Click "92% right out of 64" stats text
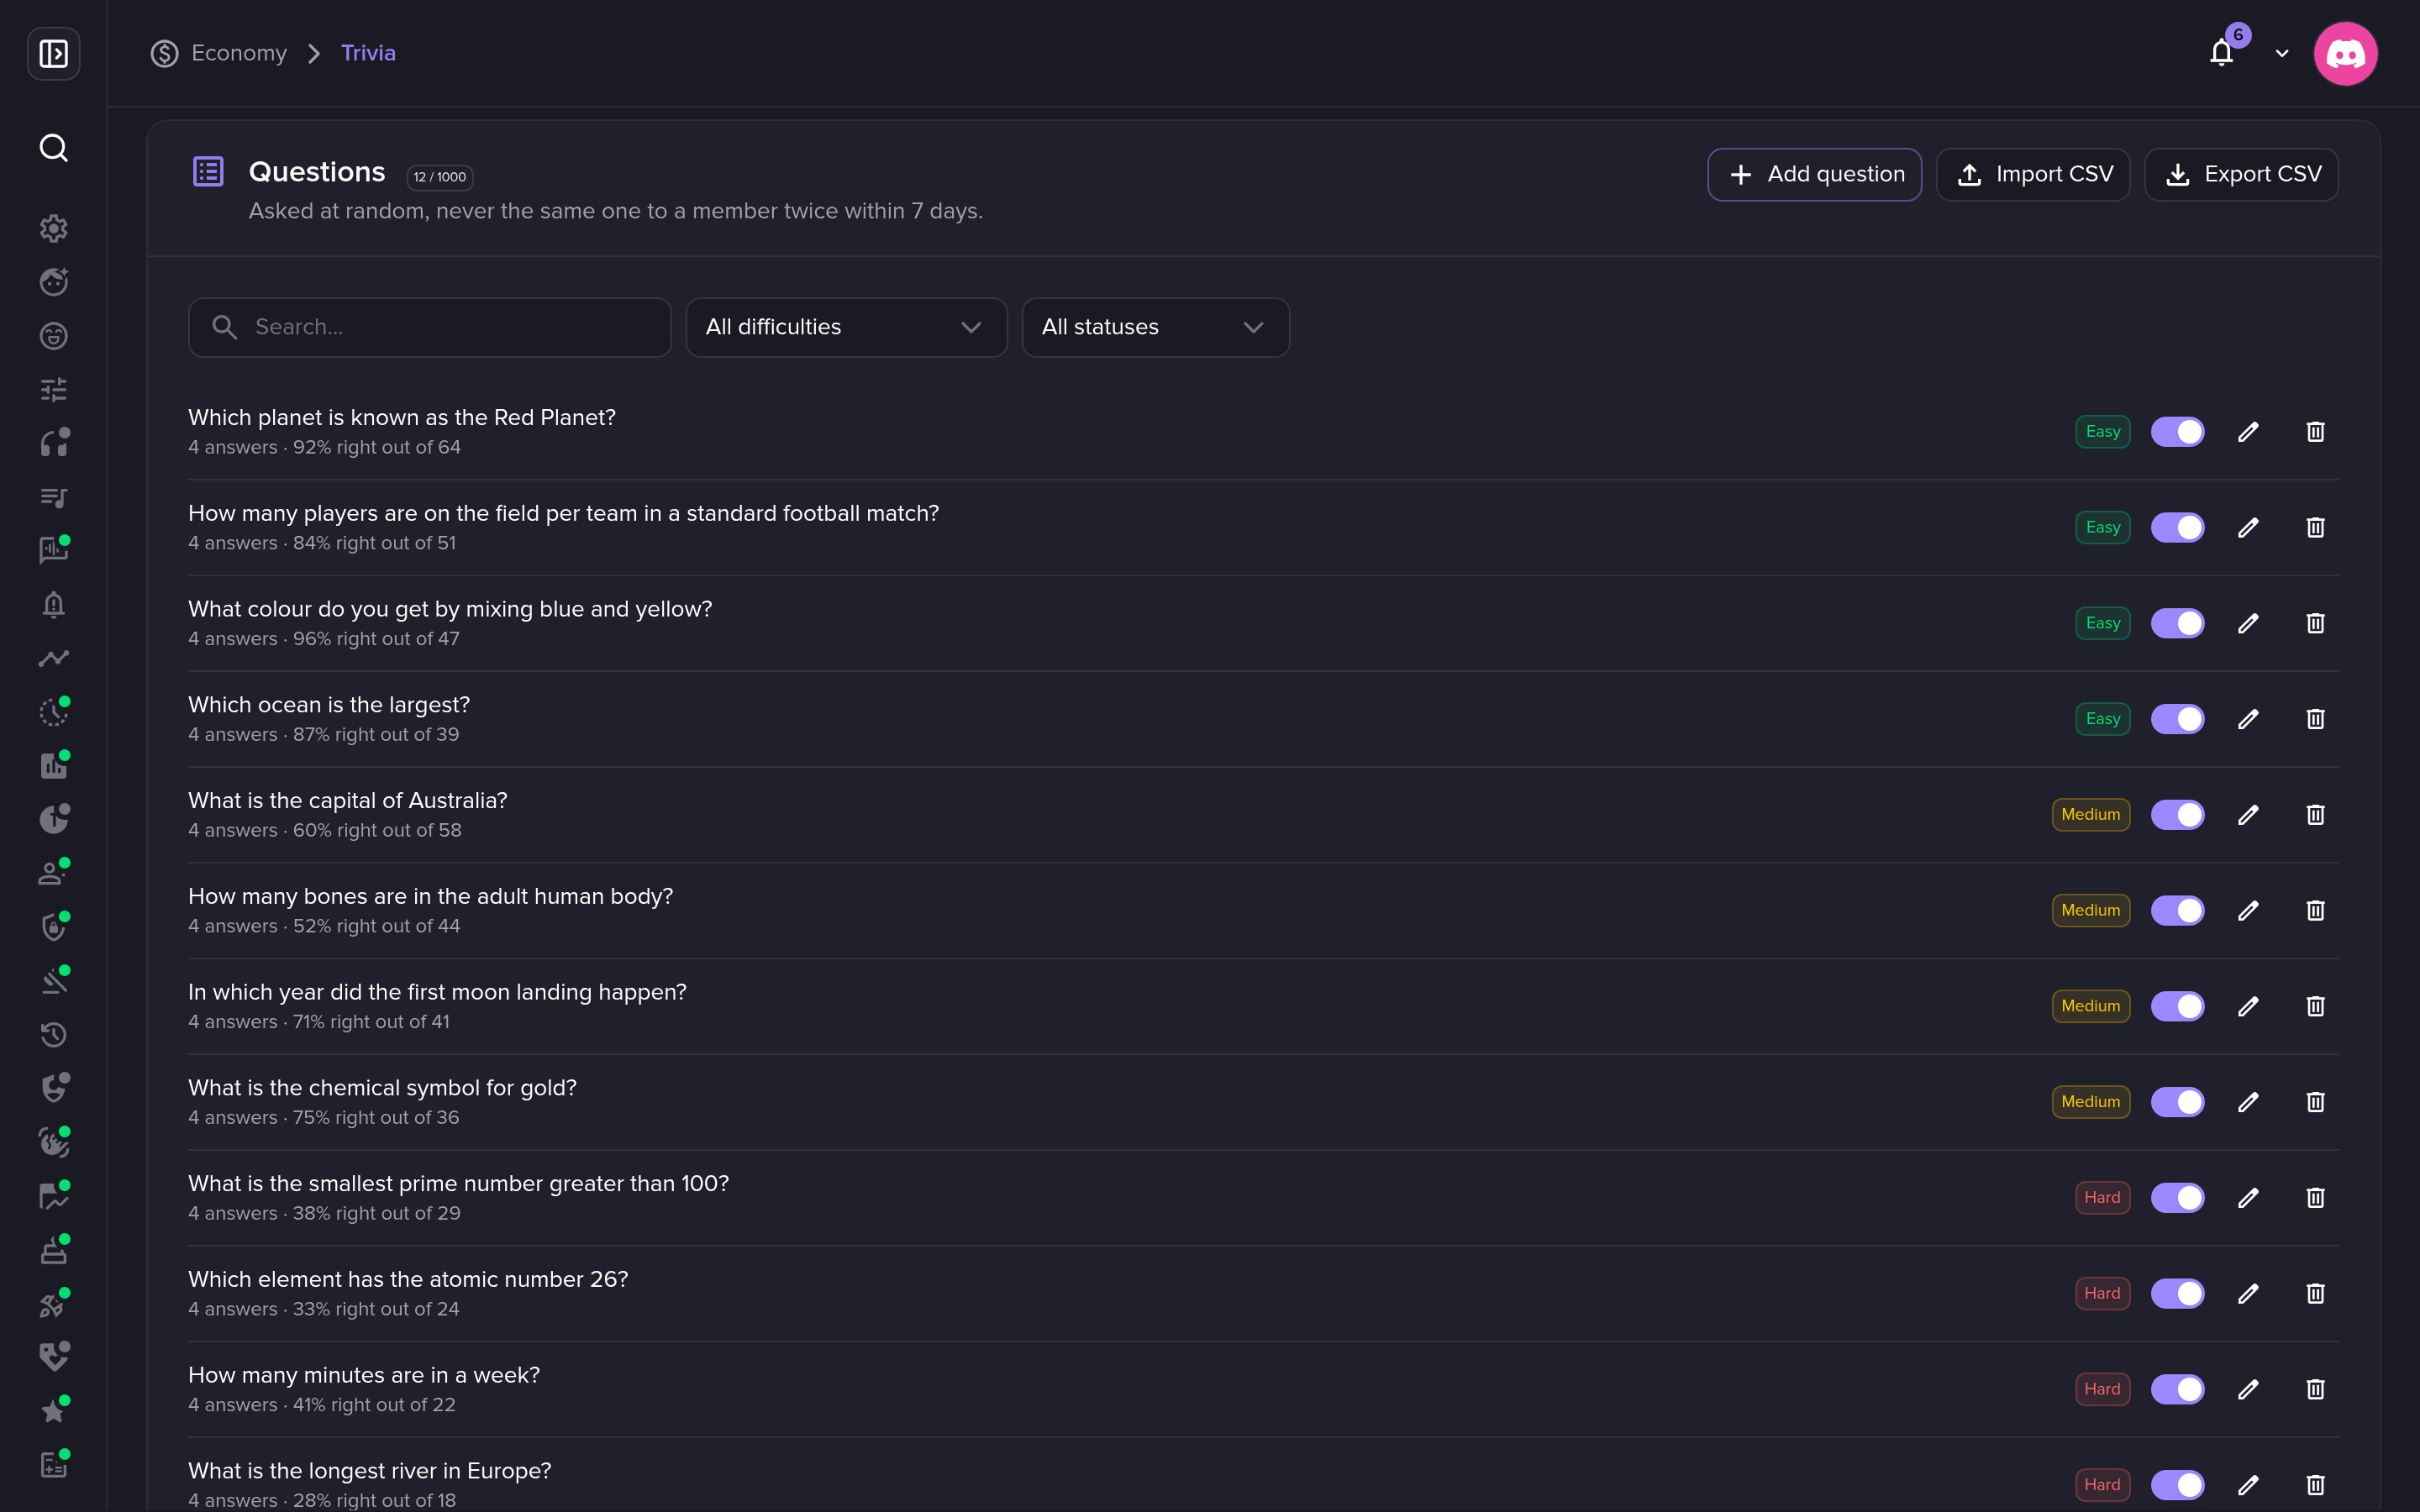Viewport: 2420px width, 1512px height. click(377, 448)
